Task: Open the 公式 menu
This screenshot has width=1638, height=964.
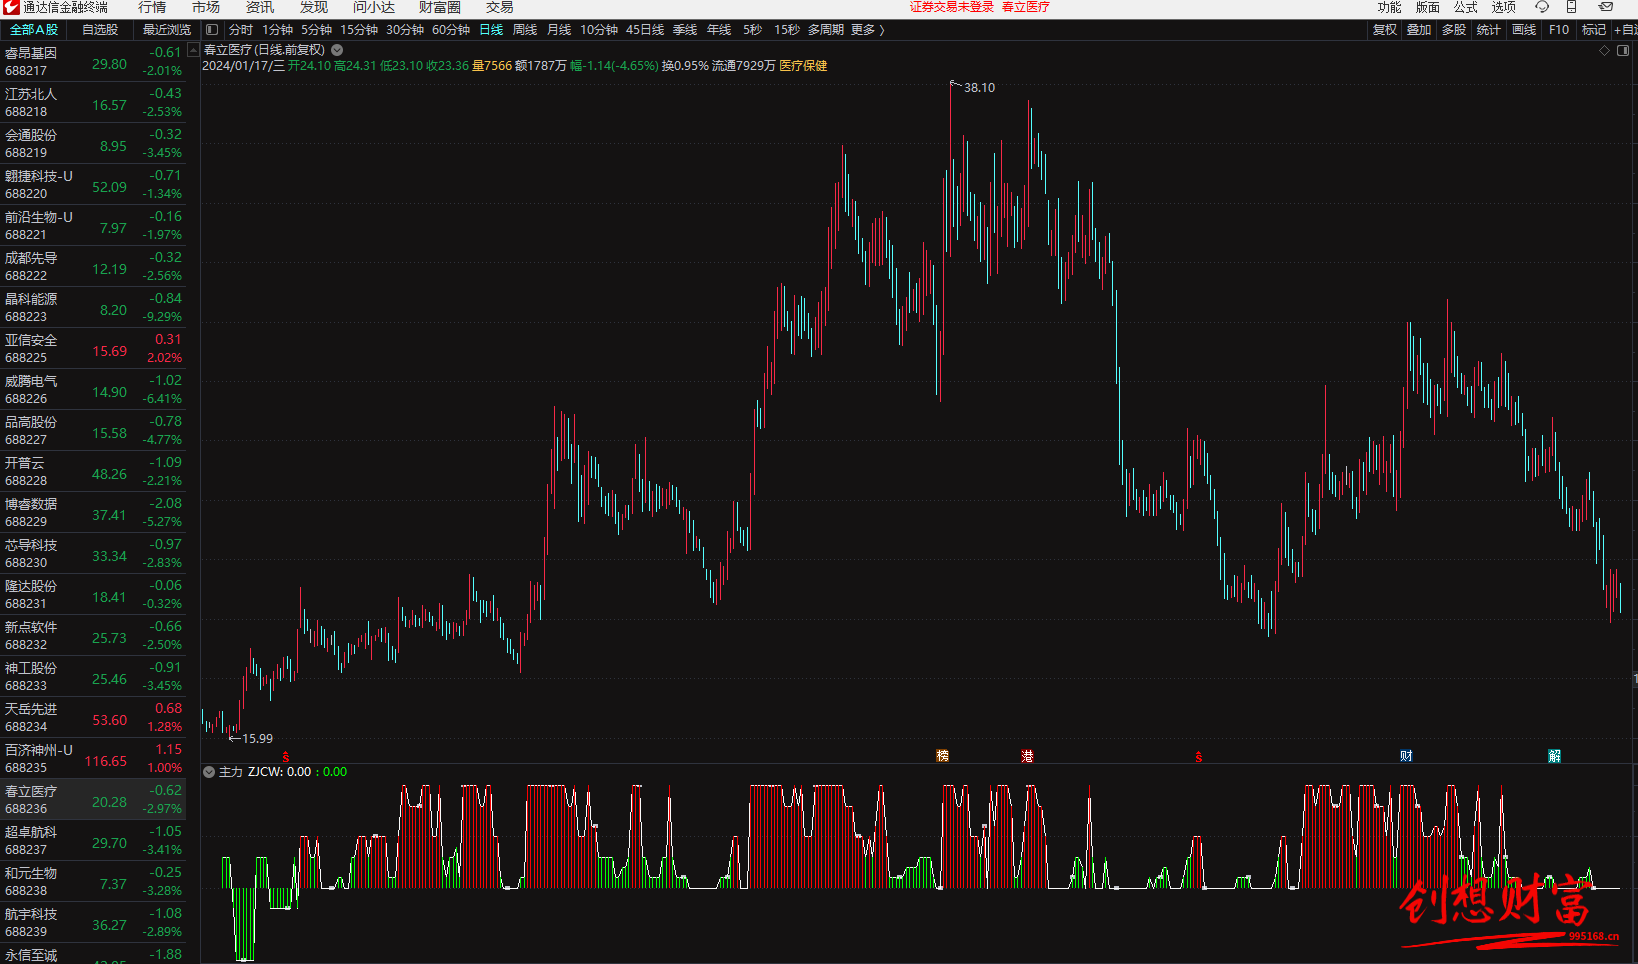Action: click(1466, 7)
